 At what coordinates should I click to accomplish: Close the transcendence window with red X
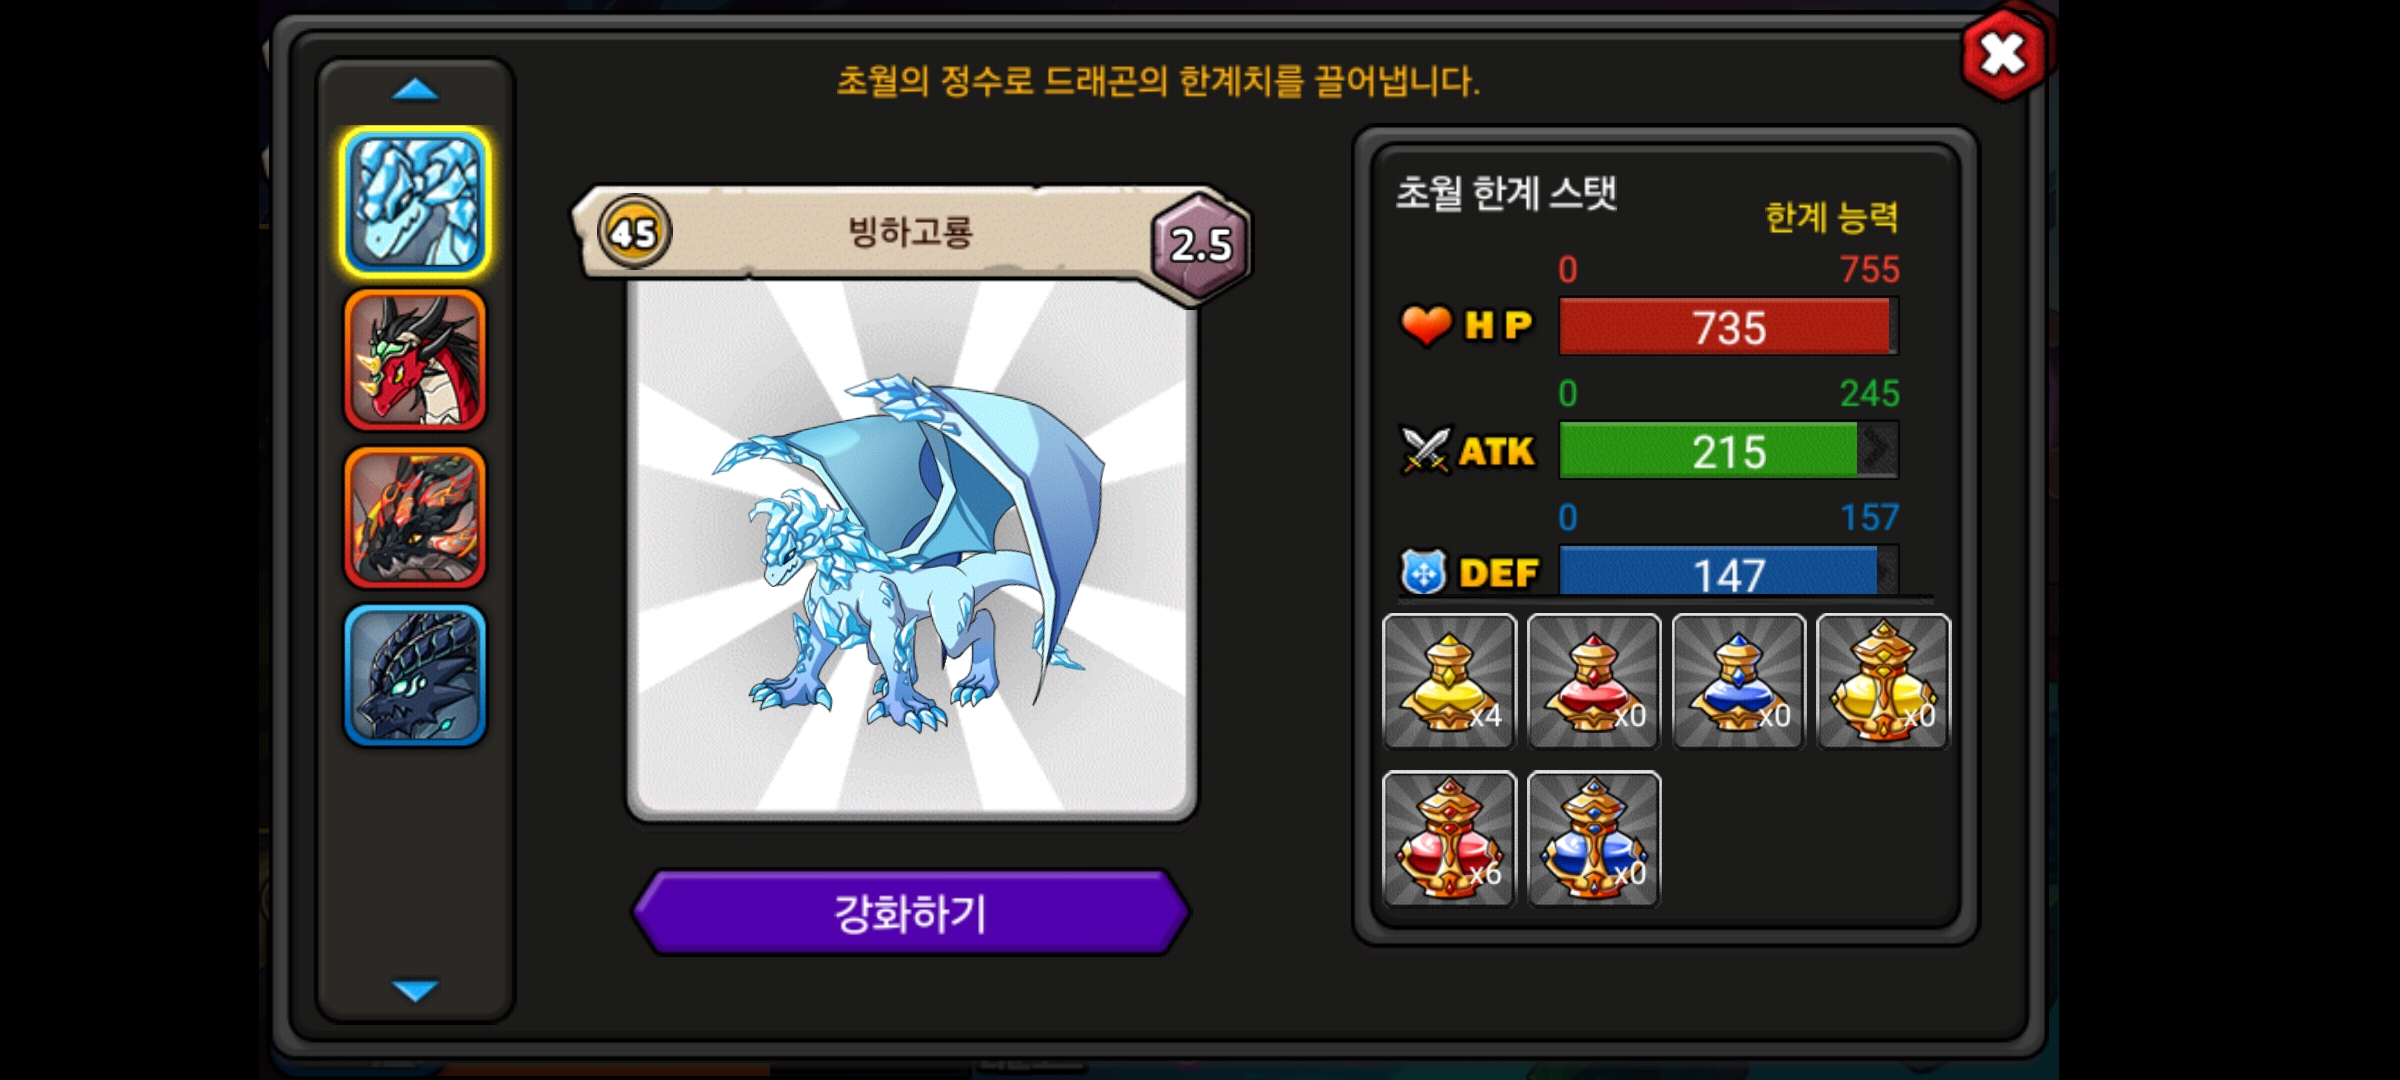[2003, 54]
